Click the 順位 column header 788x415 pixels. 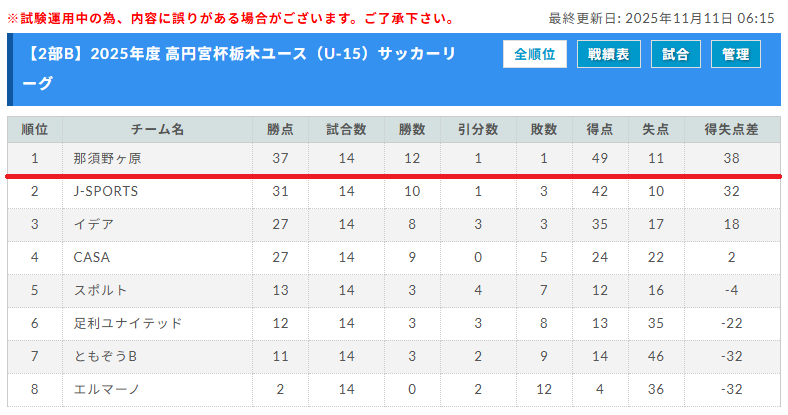point(34,129)
